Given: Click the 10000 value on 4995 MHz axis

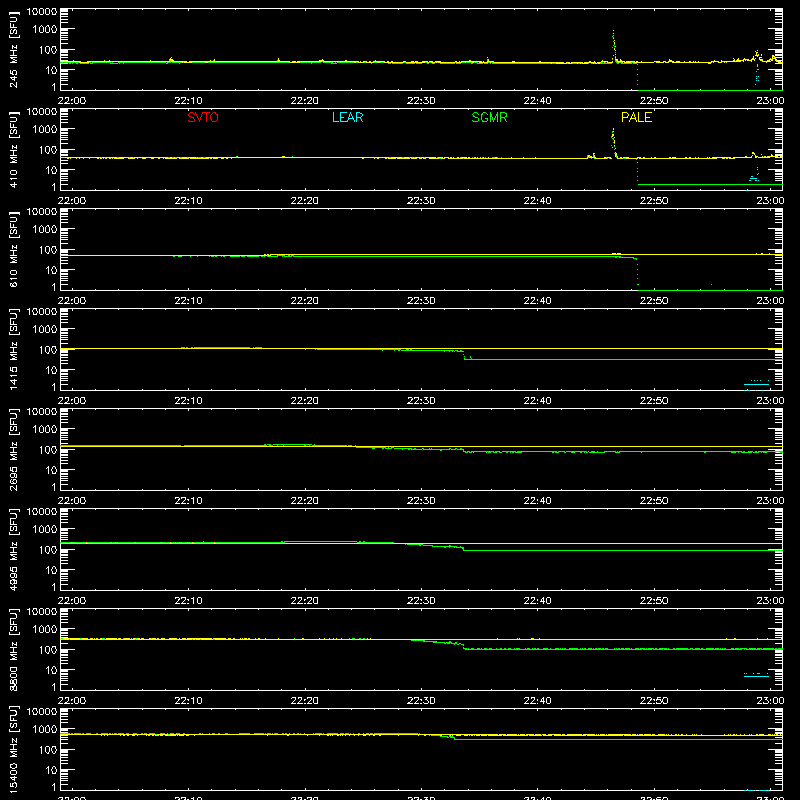Looking at the screenshot, I should 42,512.
